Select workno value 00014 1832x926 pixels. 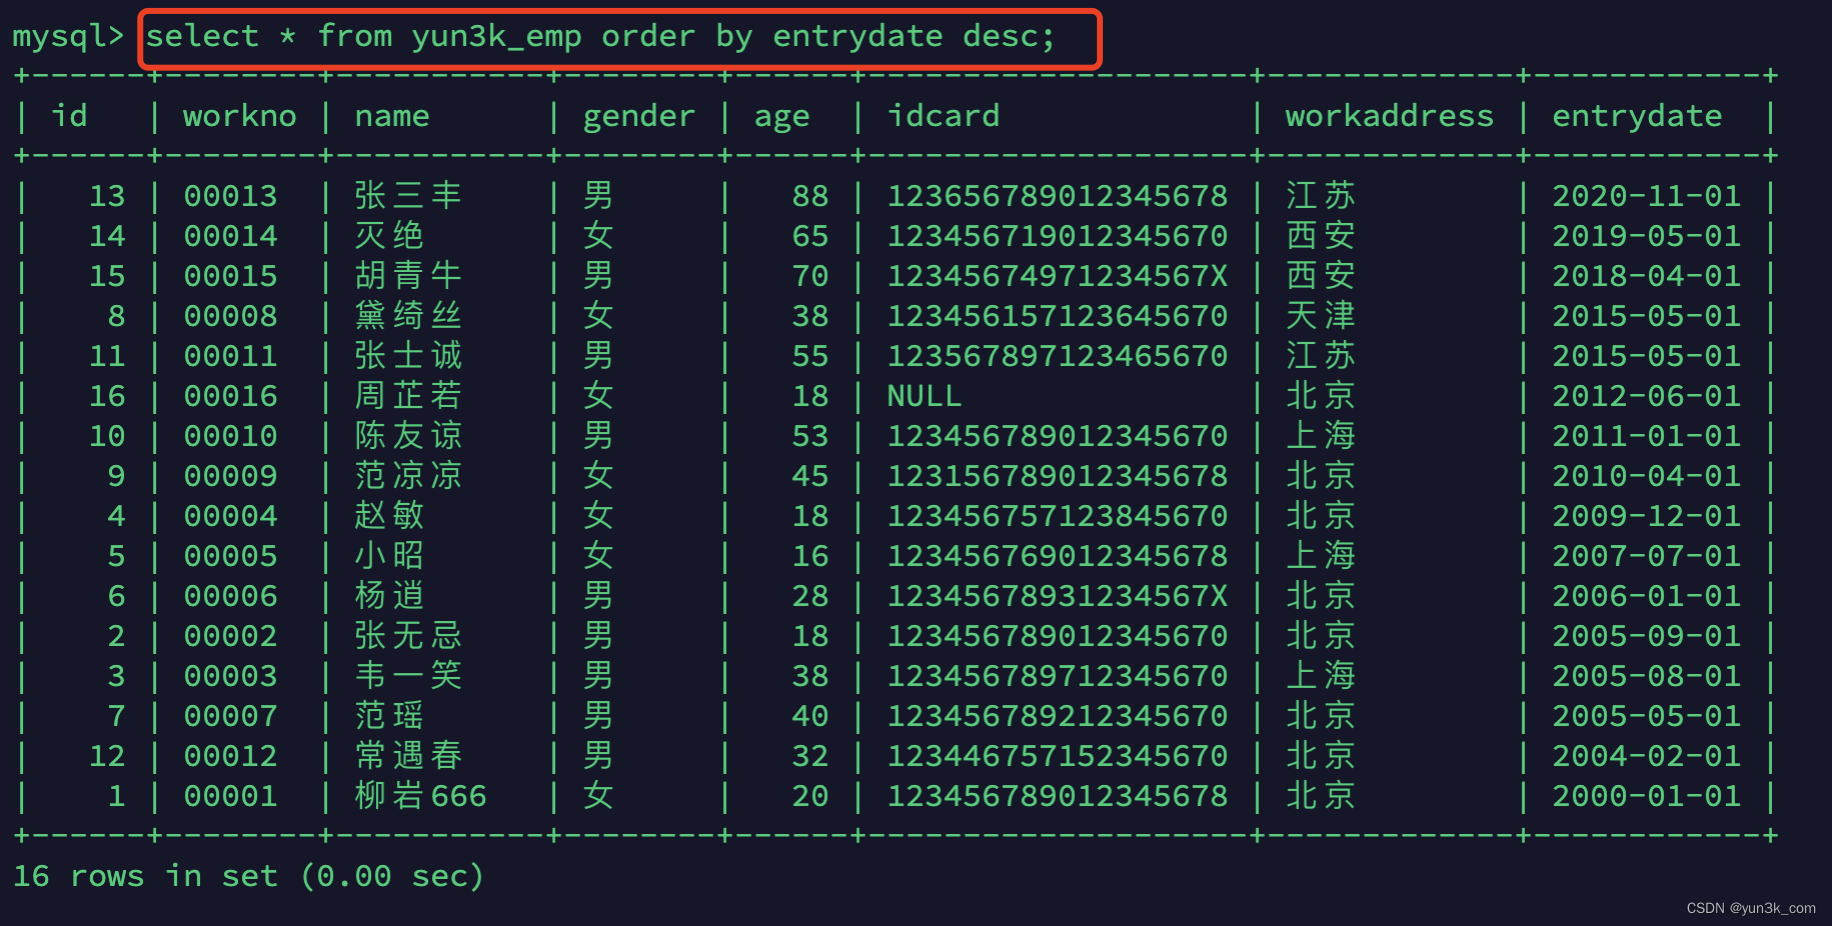click(x=230, y=236)
